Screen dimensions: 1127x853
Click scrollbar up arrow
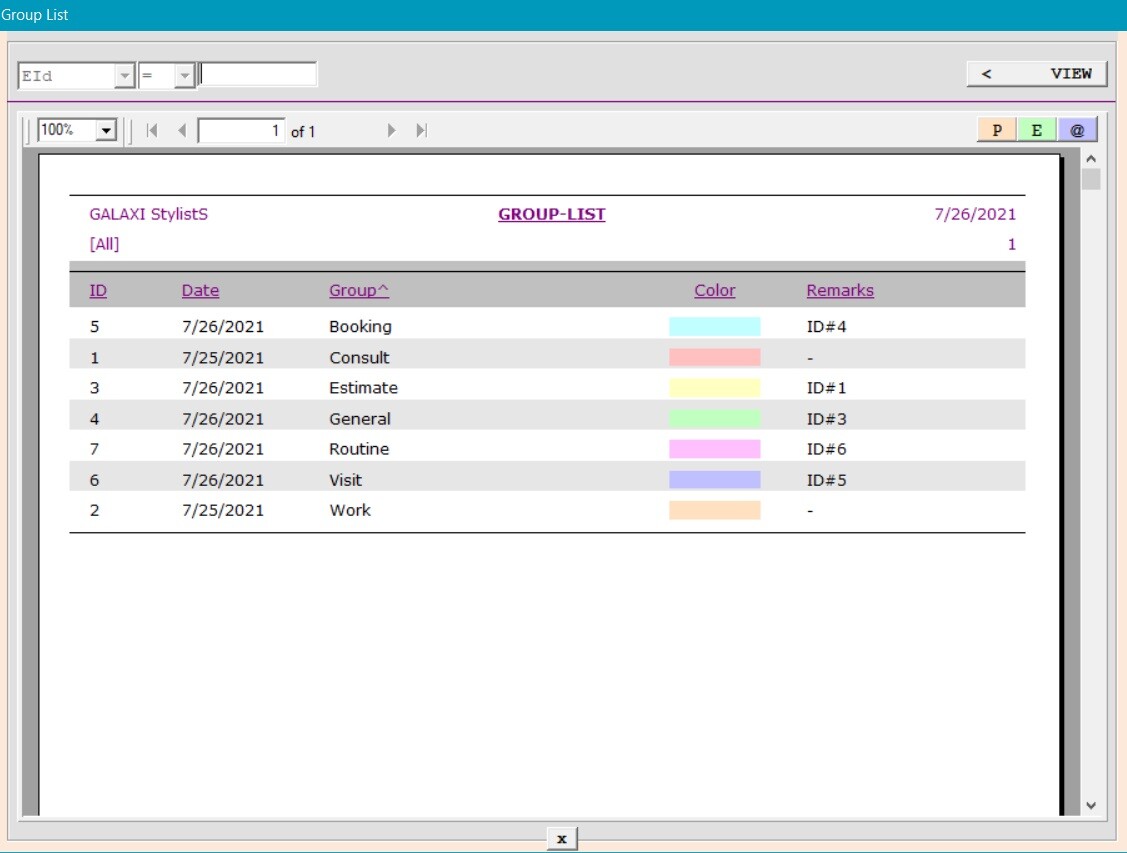[x=1090, y=159]
